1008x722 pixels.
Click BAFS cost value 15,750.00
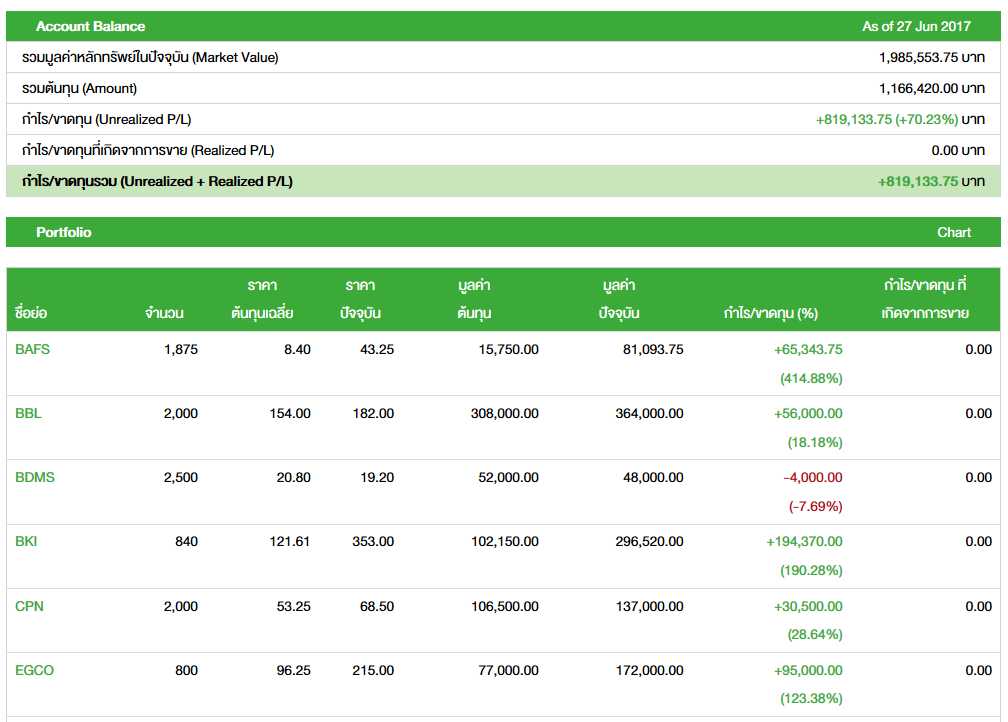[x=508, y=349]
